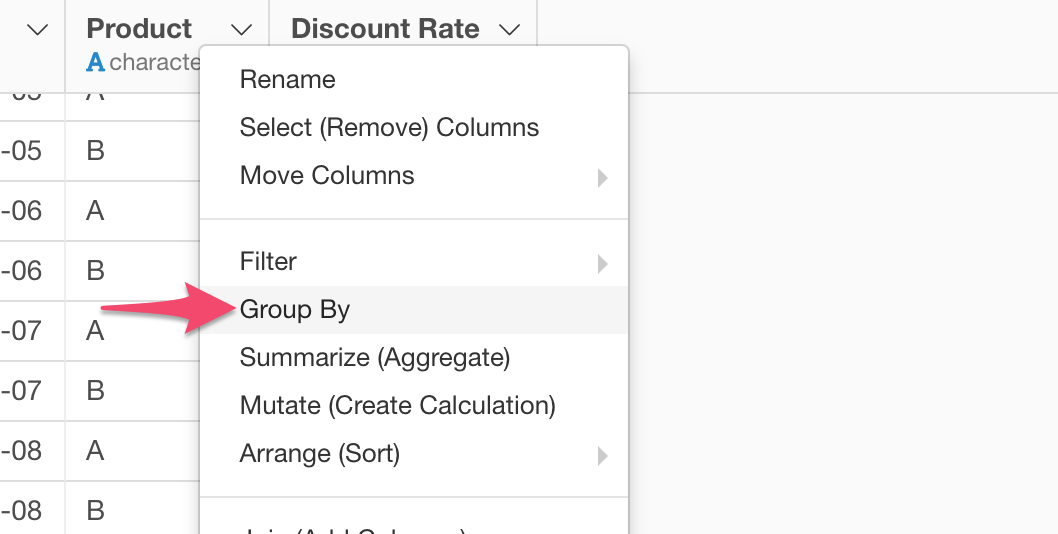Click the Product column header name
Image resolution: width=1058 pixels, height=534 pixels.
[139, 28]
